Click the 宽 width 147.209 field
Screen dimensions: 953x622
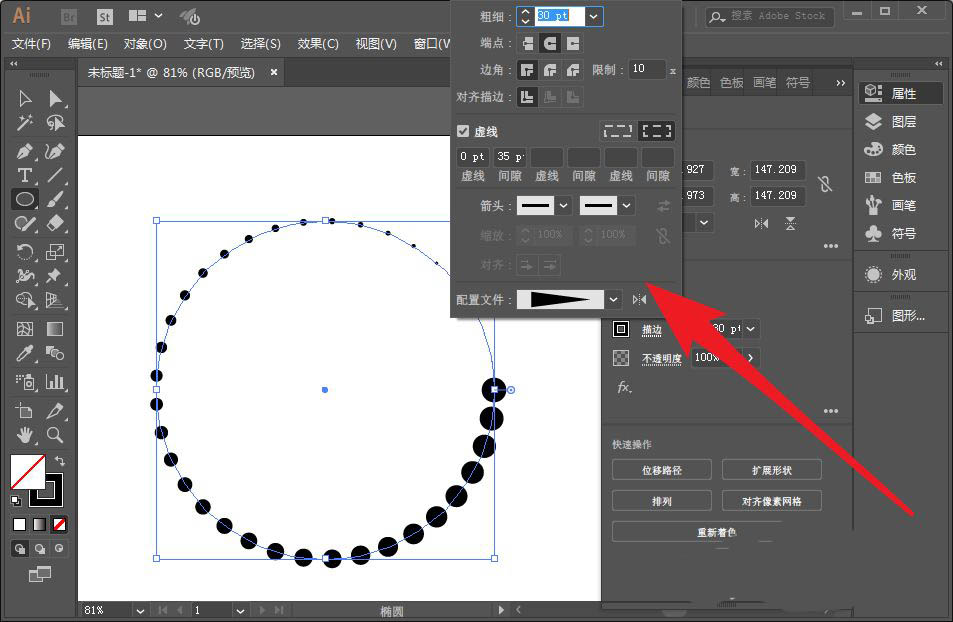777,170
